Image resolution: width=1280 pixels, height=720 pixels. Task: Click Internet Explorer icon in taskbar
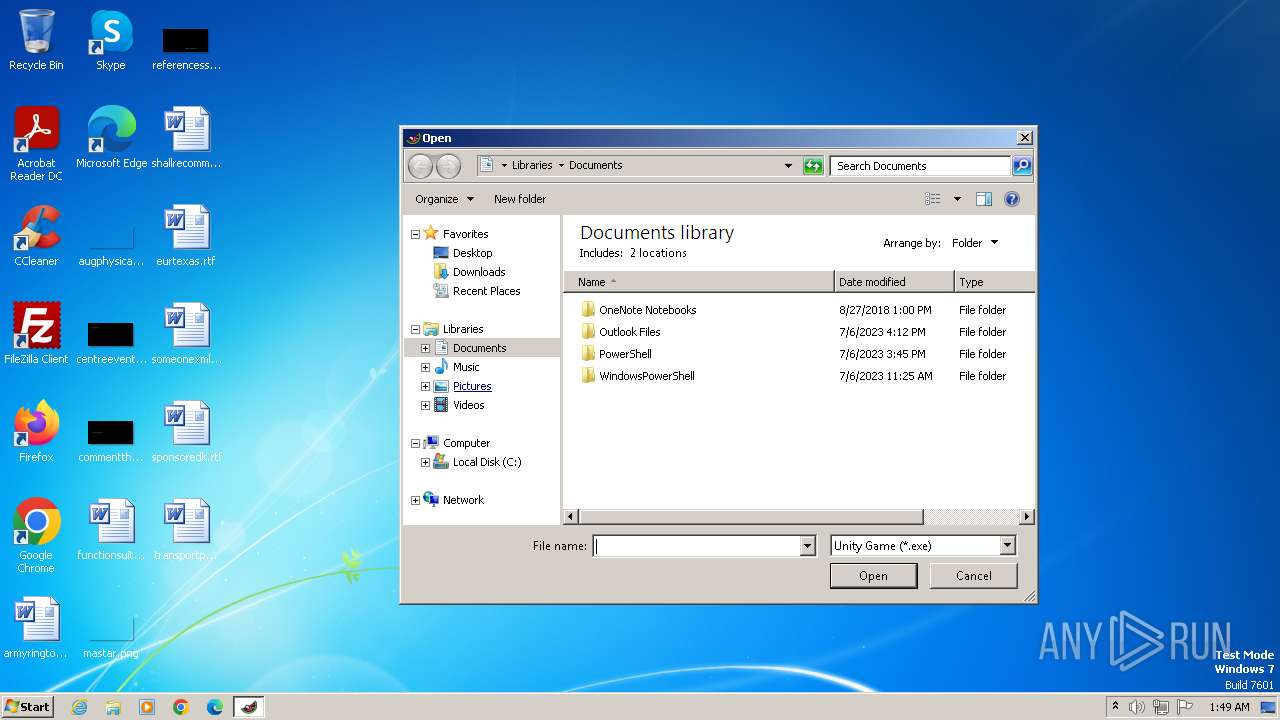point(80,707)
